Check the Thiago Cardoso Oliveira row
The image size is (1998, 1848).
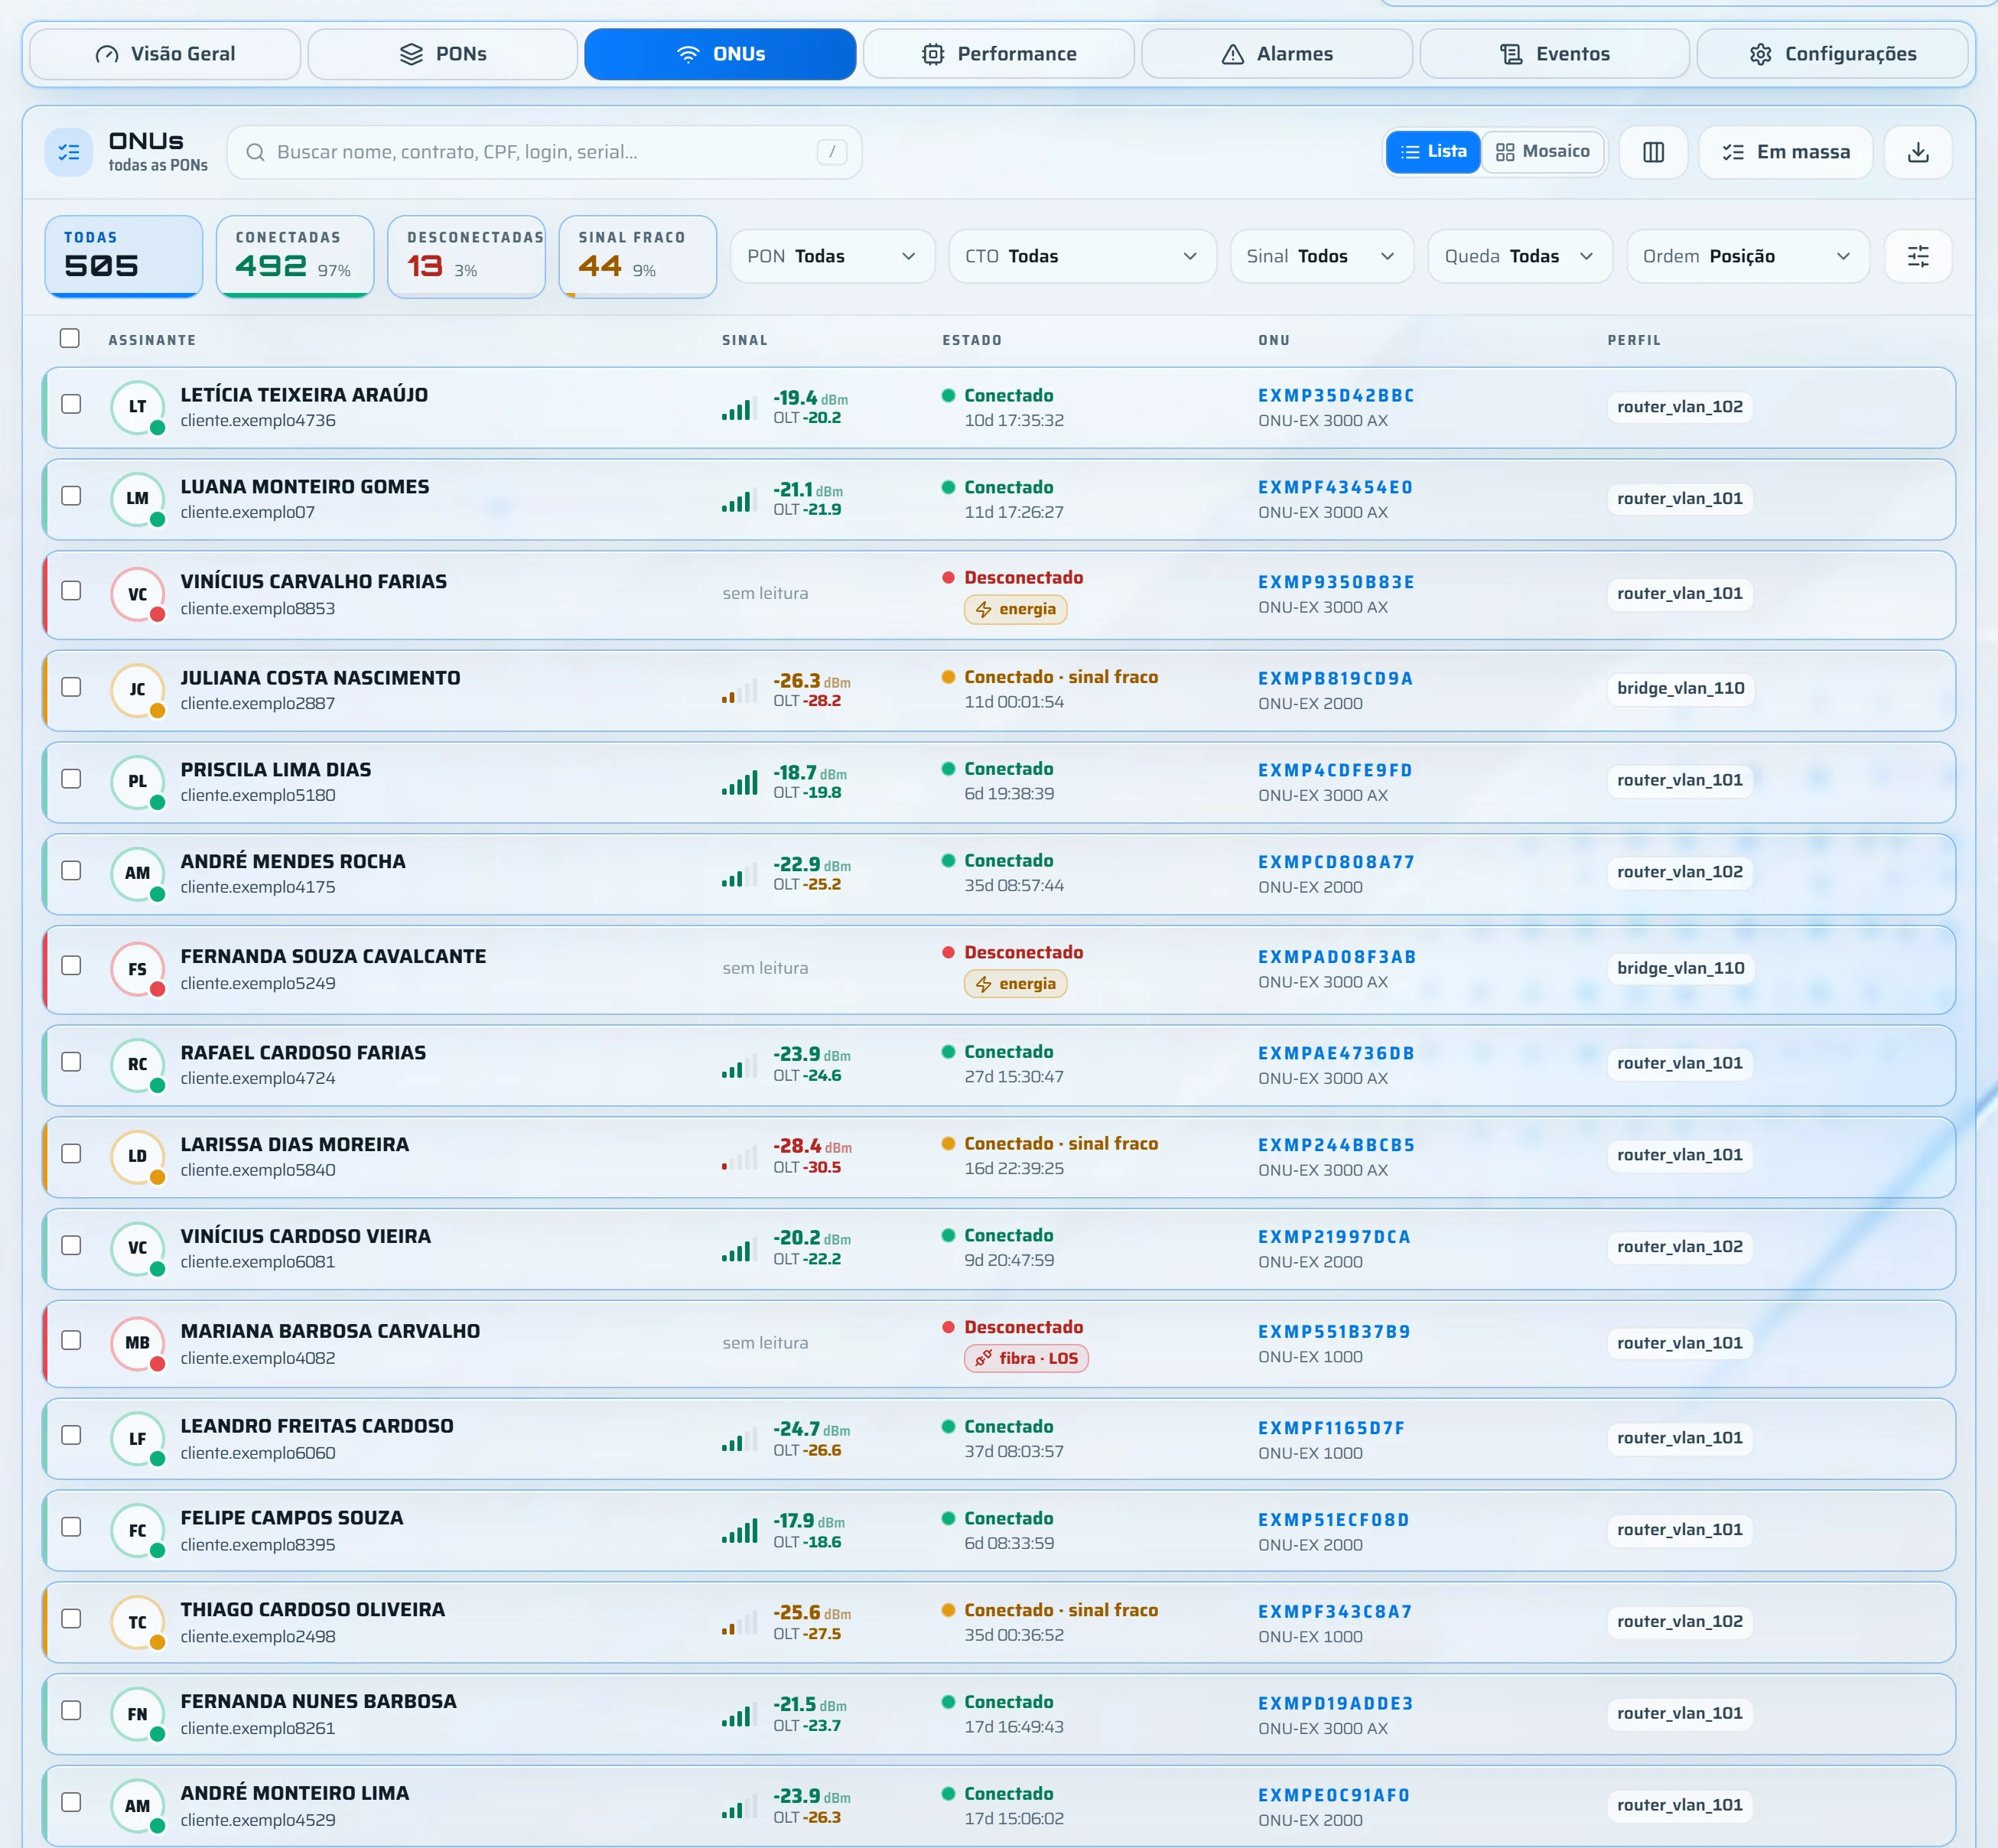[x=71, y=1619]
